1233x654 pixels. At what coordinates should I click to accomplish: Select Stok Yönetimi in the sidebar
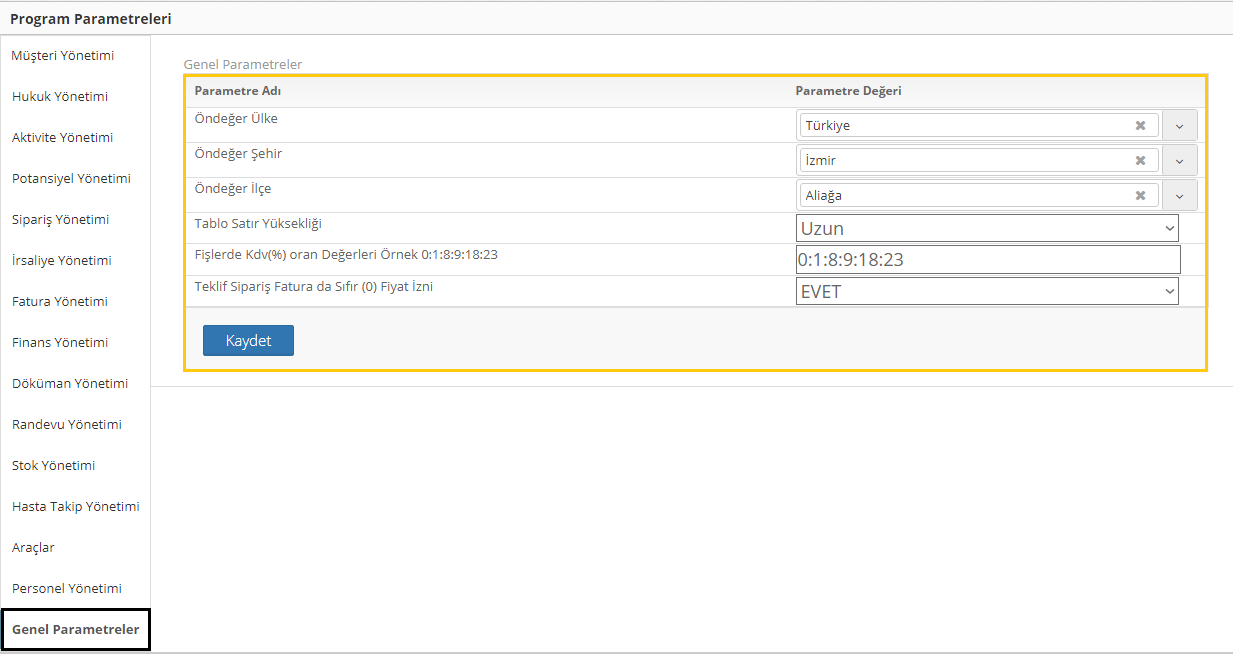coord(53,466)
